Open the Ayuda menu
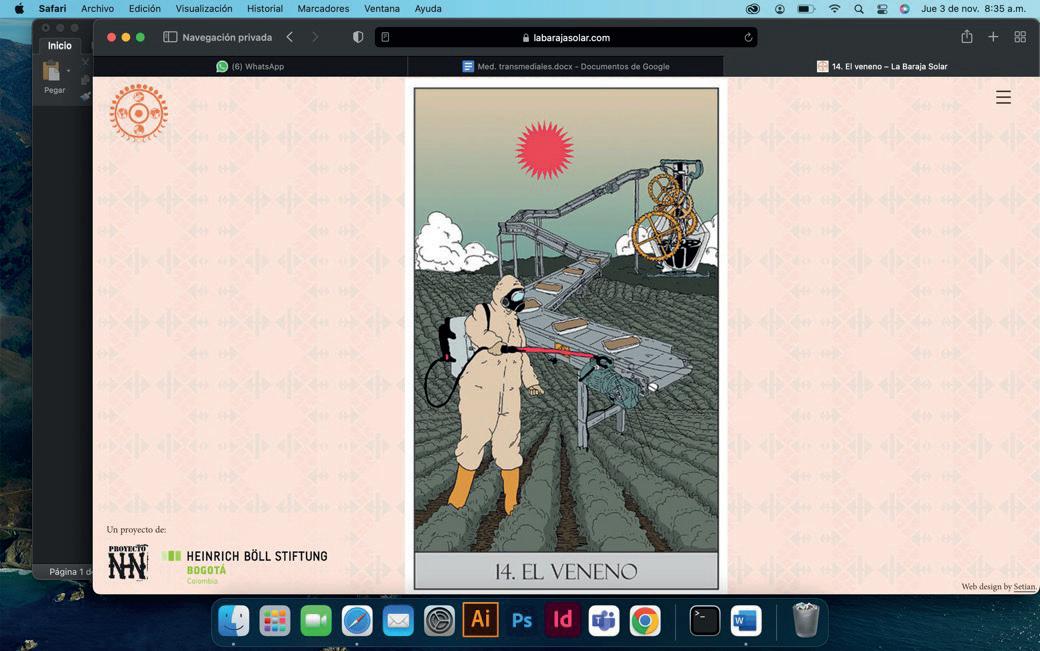The height and width of the screenshot is (651, 1040). point(428,9)
